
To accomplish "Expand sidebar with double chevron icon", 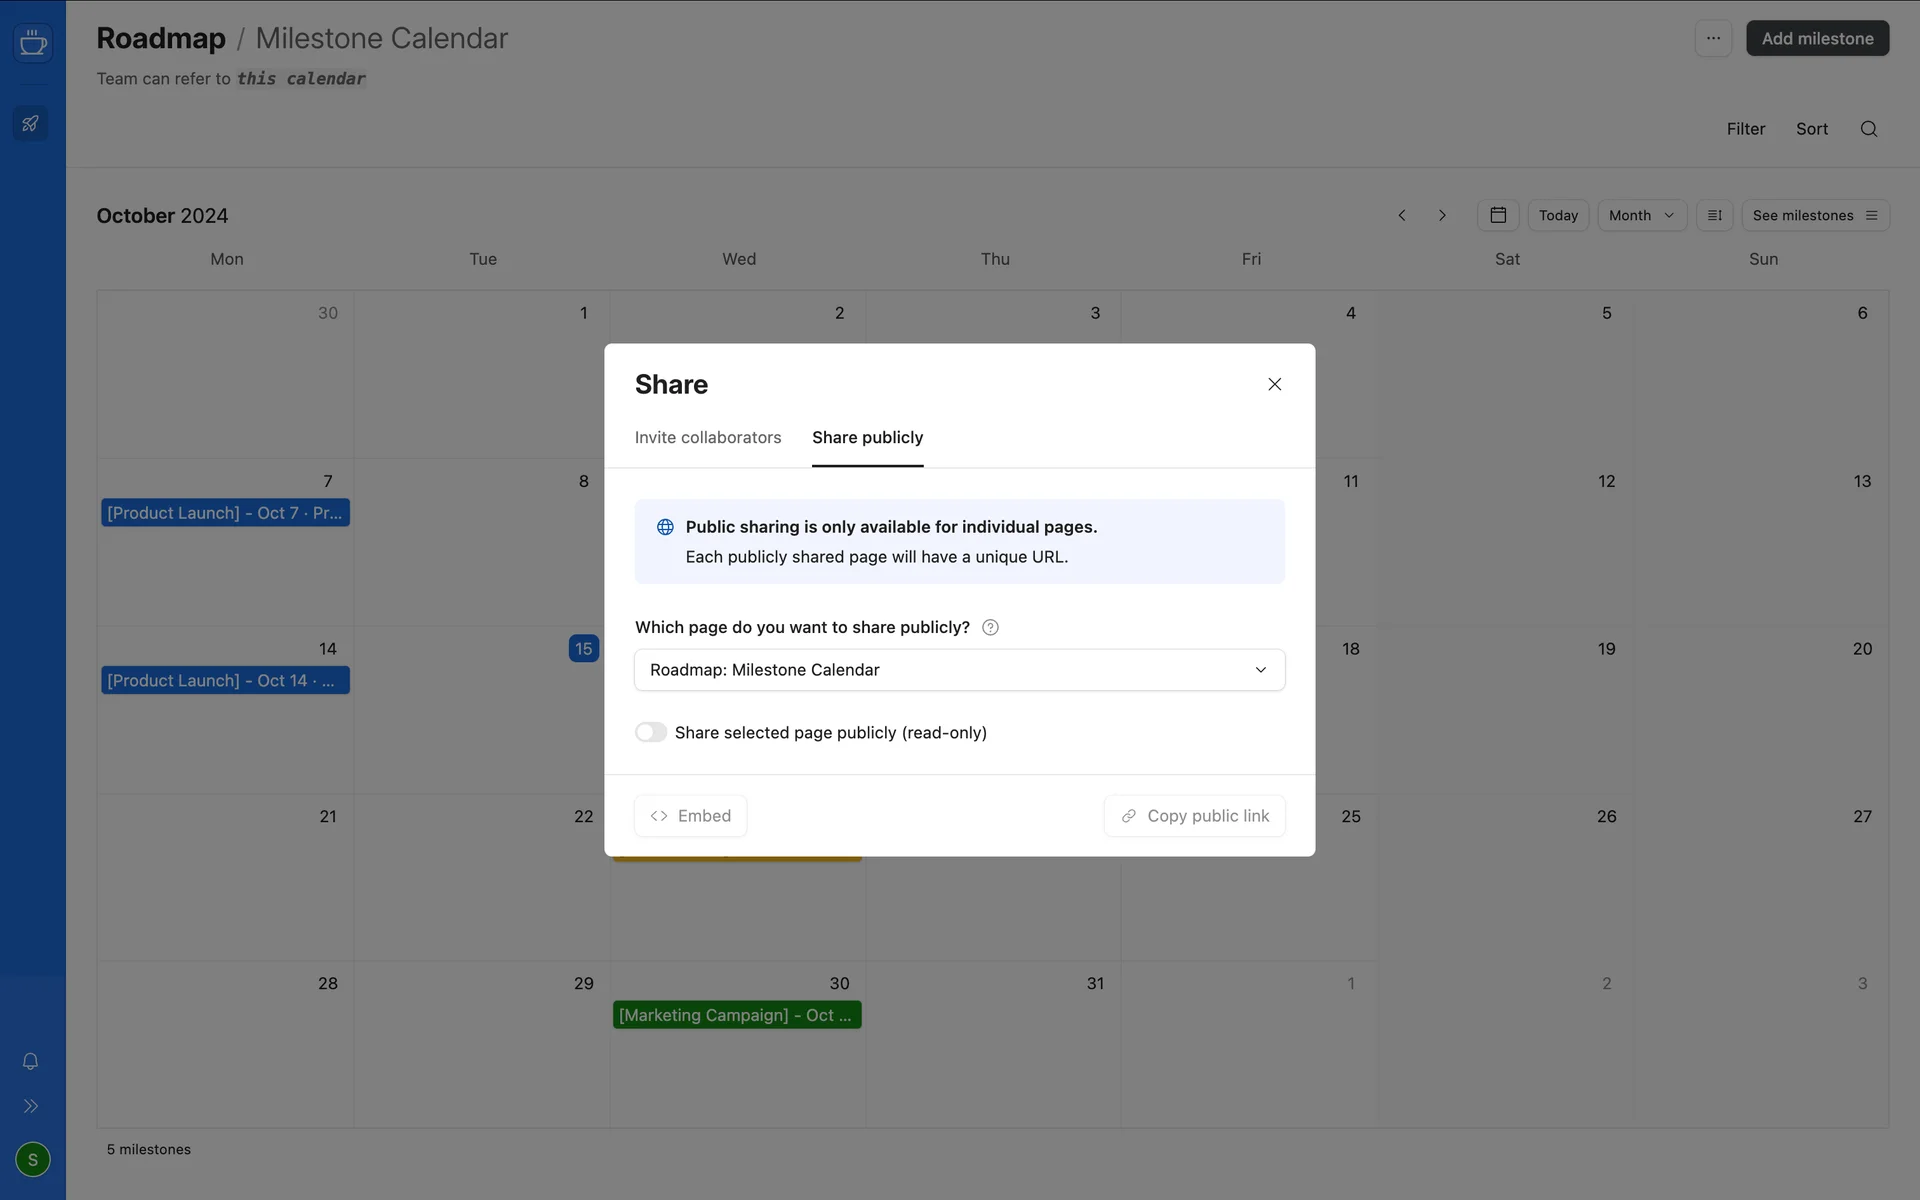I will [x=30, y=1106].
